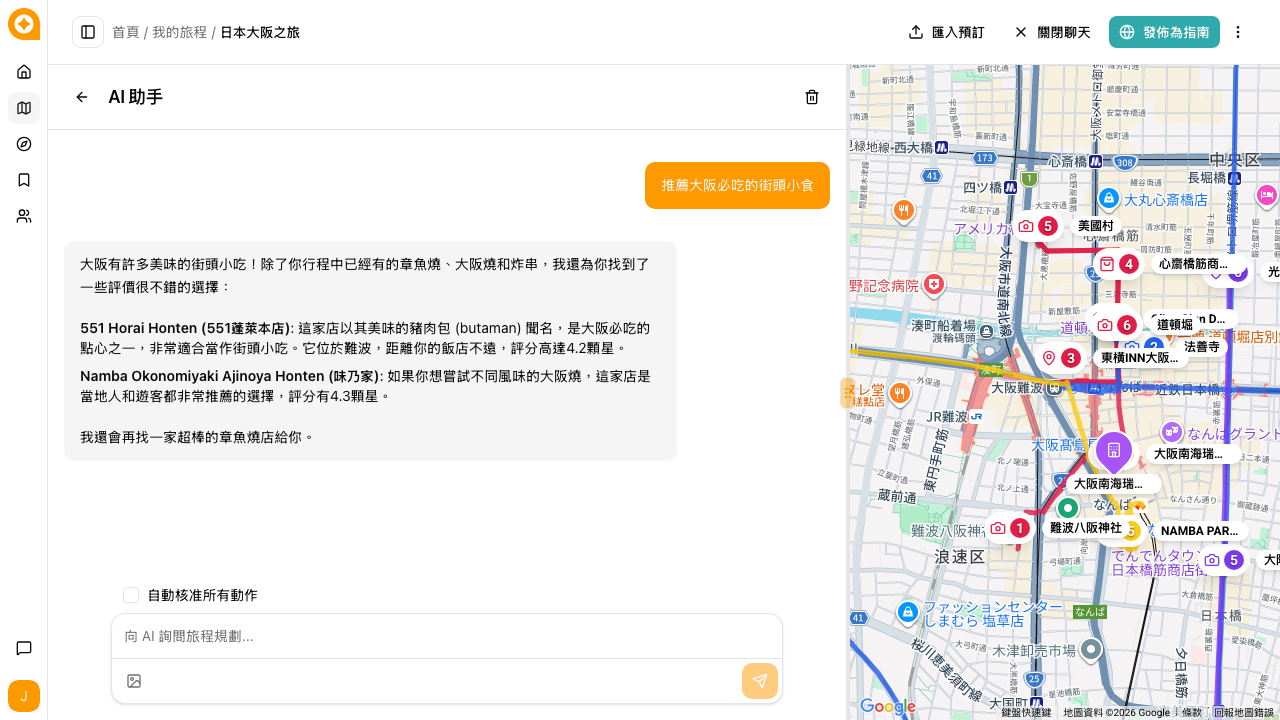Click 回報地圖錯誤 link
This screenshot has height=720, width=1280.
[1243, 712]
